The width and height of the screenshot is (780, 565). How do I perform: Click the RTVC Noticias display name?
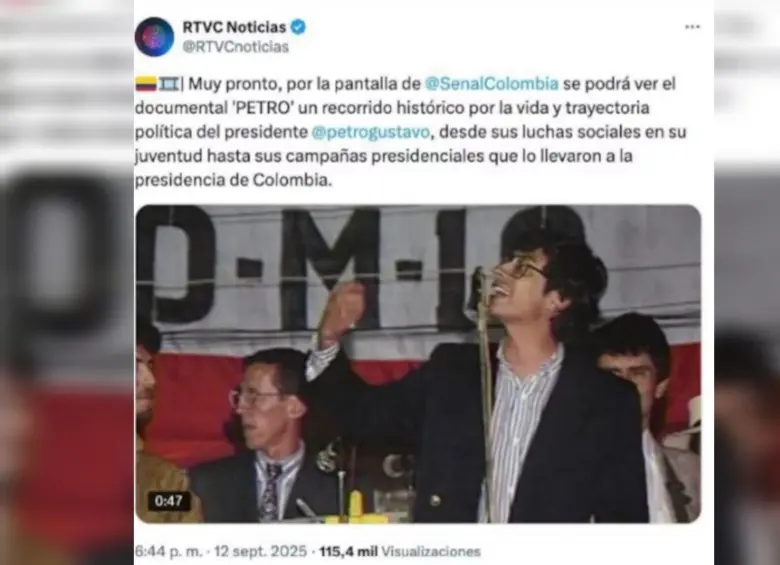[x=234, y=27]
